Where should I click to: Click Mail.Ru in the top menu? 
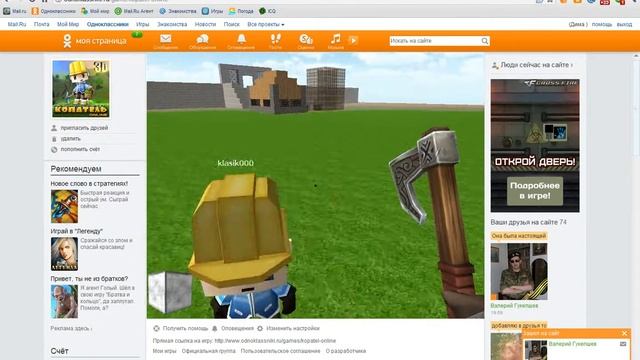17,24
